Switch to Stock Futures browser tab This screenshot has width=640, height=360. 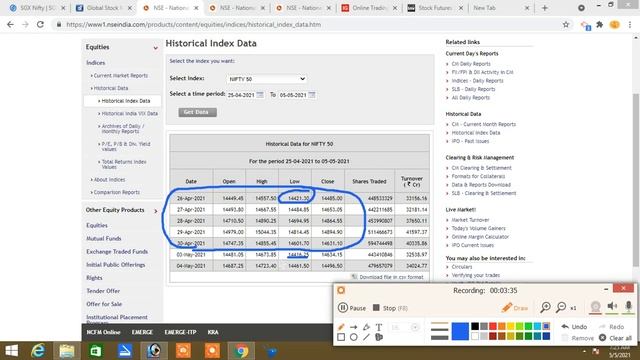(x=435, y=8)
